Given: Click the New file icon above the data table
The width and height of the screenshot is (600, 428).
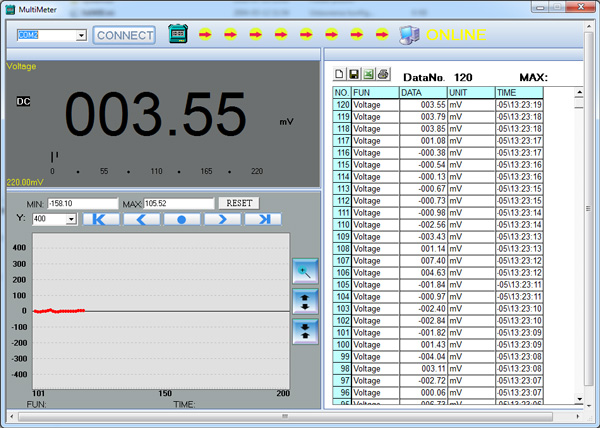Looking at the screenshot, I should [339, 75].
